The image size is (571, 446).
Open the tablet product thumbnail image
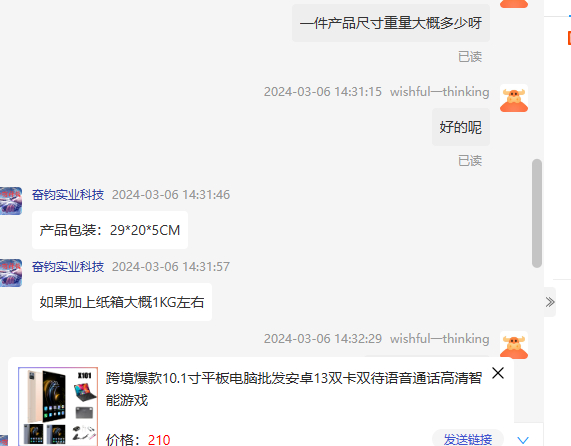tap(58, 406)
